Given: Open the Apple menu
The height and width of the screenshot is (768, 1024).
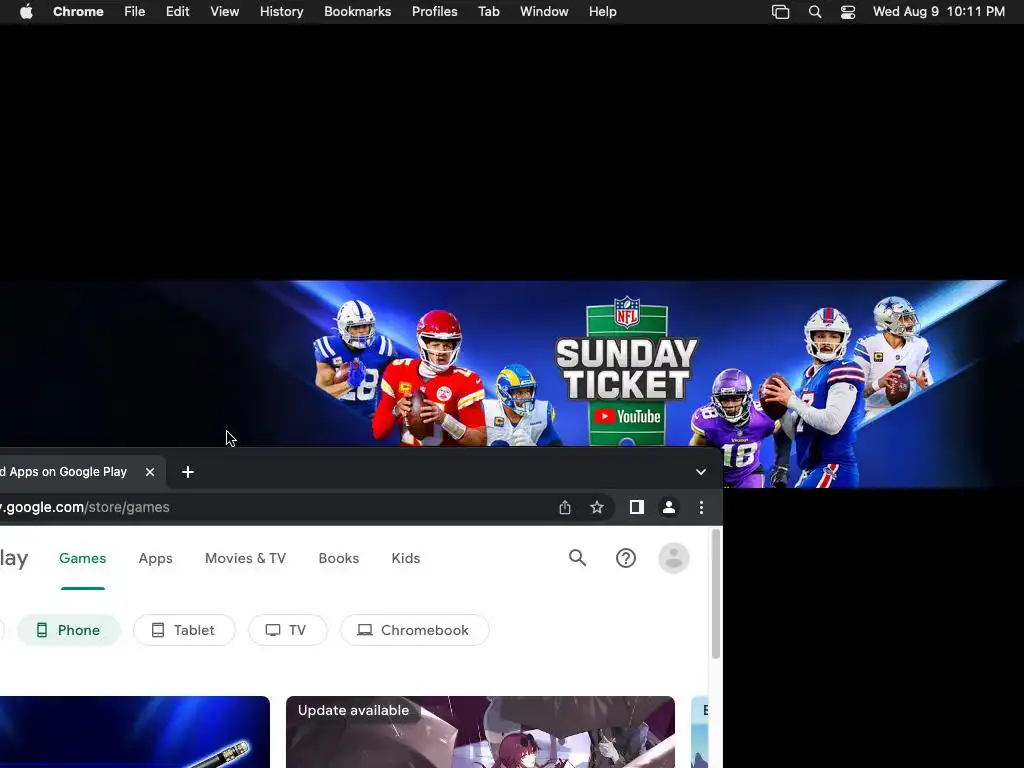Looking at the screenshot, I should (26, 12).
